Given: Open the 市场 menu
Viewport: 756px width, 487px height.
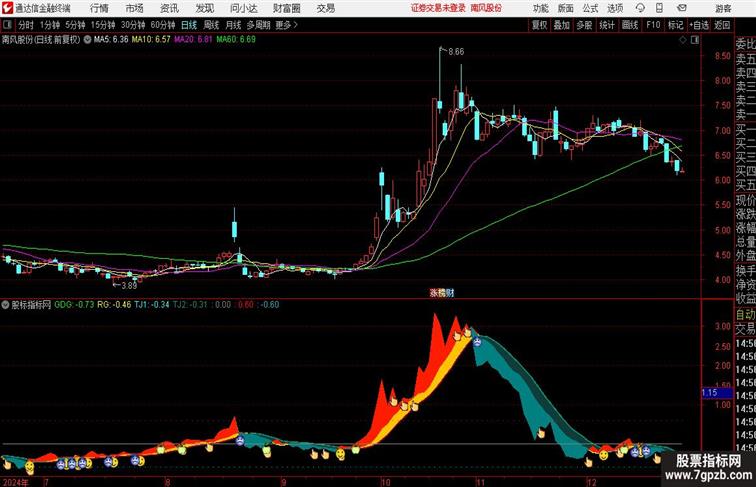Looking at the screenshot, I should [x=135, y=8].
